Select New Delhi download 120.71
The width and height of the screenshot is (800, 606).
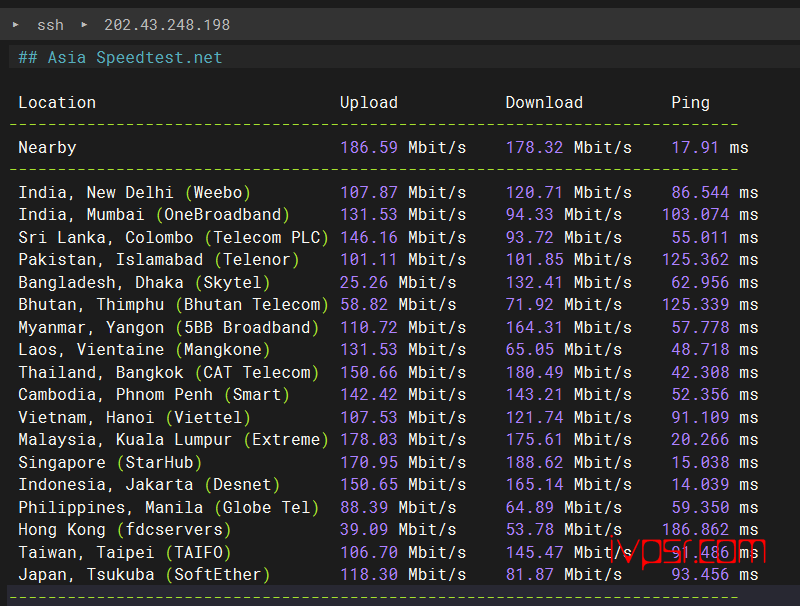(x=534, y=192)
